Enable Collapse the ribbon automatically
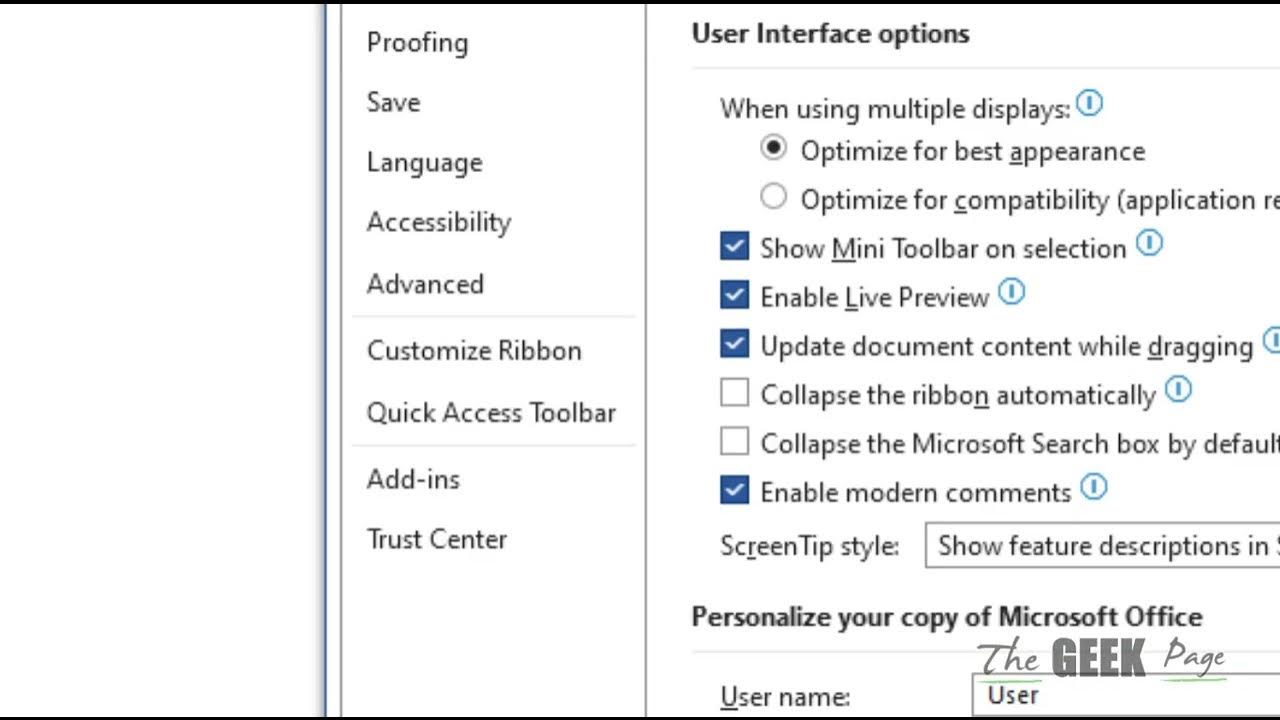This screenshot has height=720, width=1280. click(x=734, y=394)
